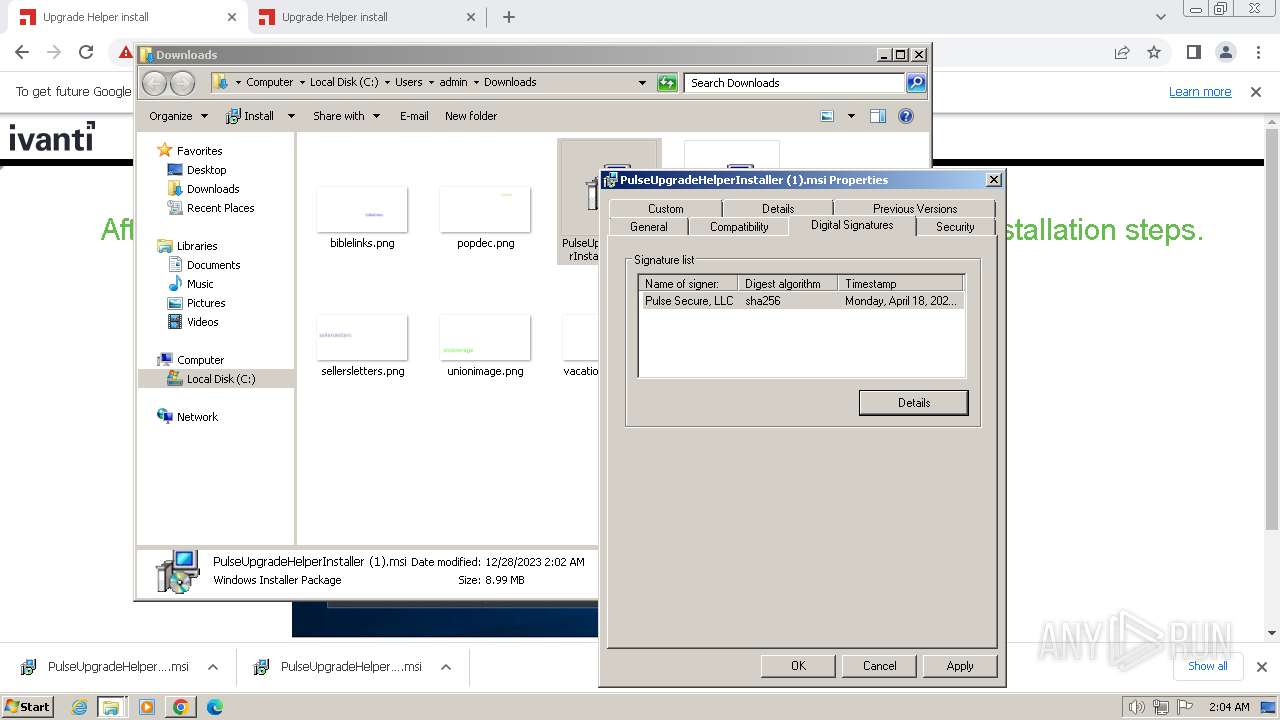Screen dimensions: 1280x720
Task: Click Show all downloads button
Action: tap(1208, 666)
